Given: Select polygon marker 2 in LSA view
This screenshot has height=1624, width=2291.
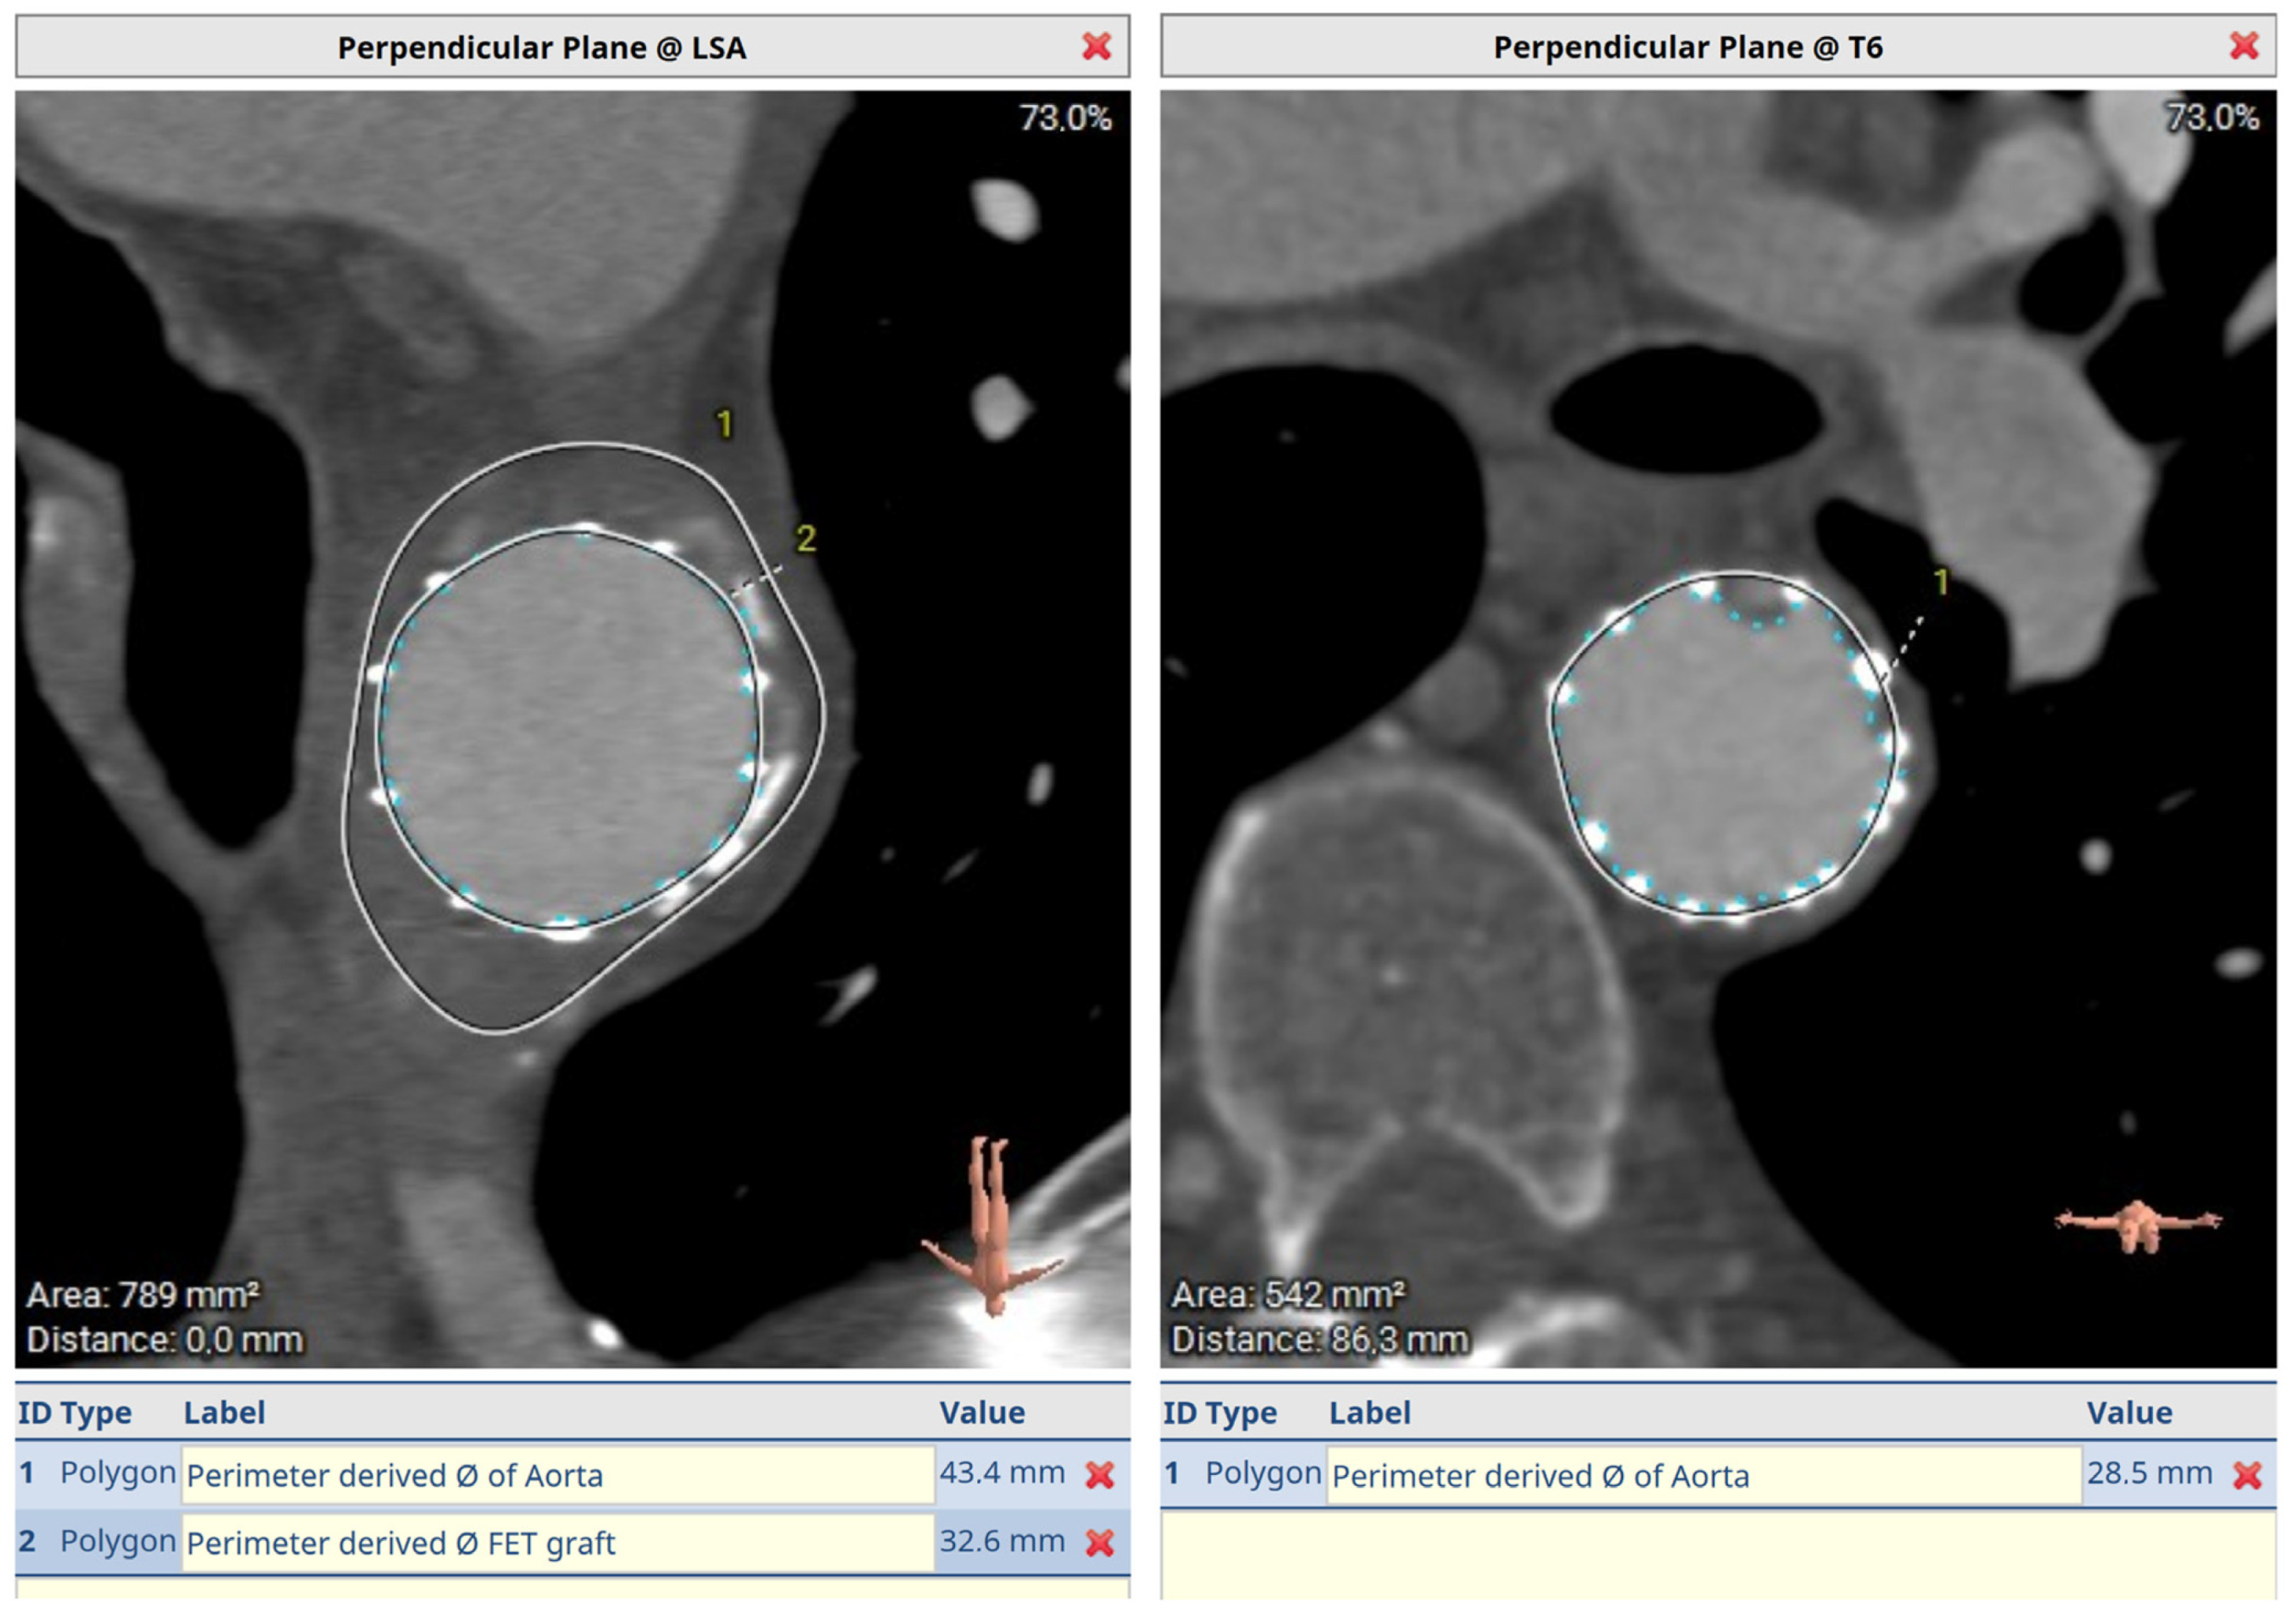Looking at the screenshot, I should (806, 539).
